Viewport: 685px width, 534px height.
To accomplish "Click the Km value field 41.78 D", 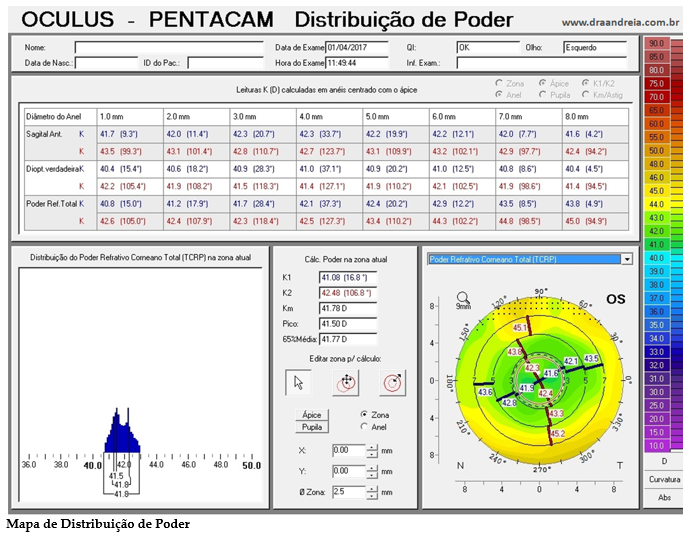I will click(348, 308).
